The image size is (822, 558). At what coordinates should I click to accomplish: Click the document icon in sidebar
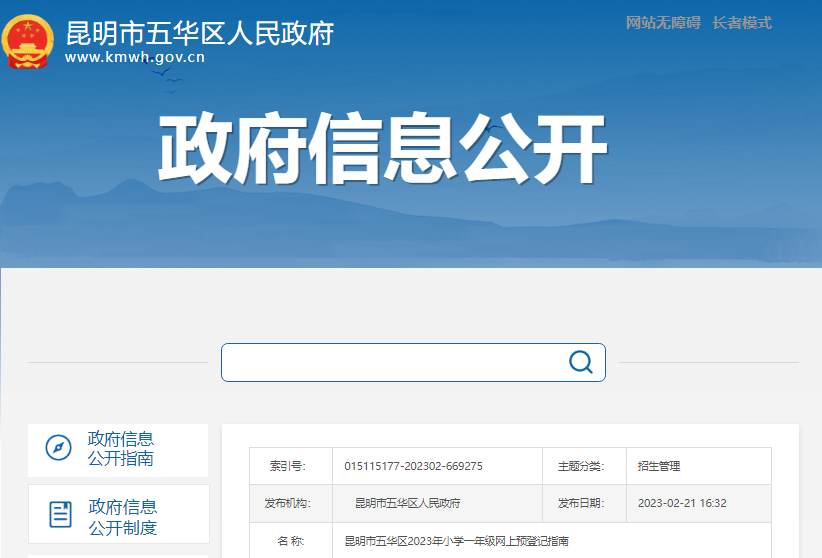61,515
